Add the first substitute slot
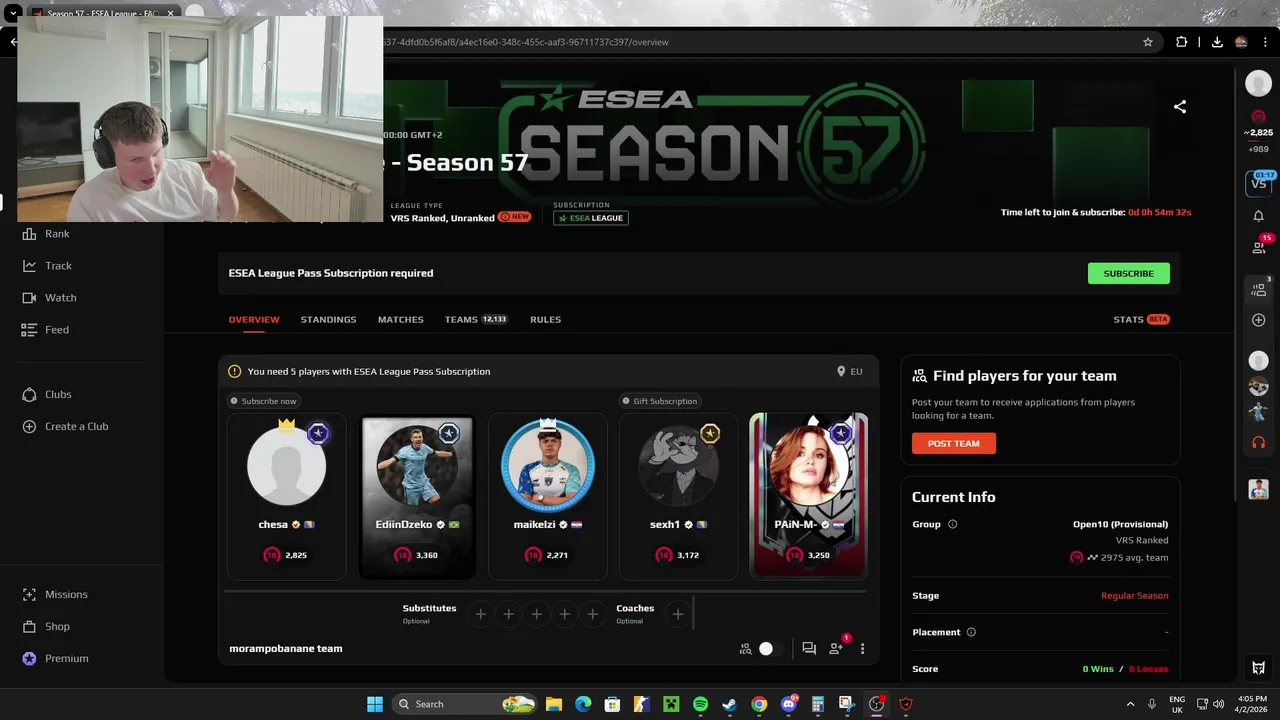 click(480, 614)
